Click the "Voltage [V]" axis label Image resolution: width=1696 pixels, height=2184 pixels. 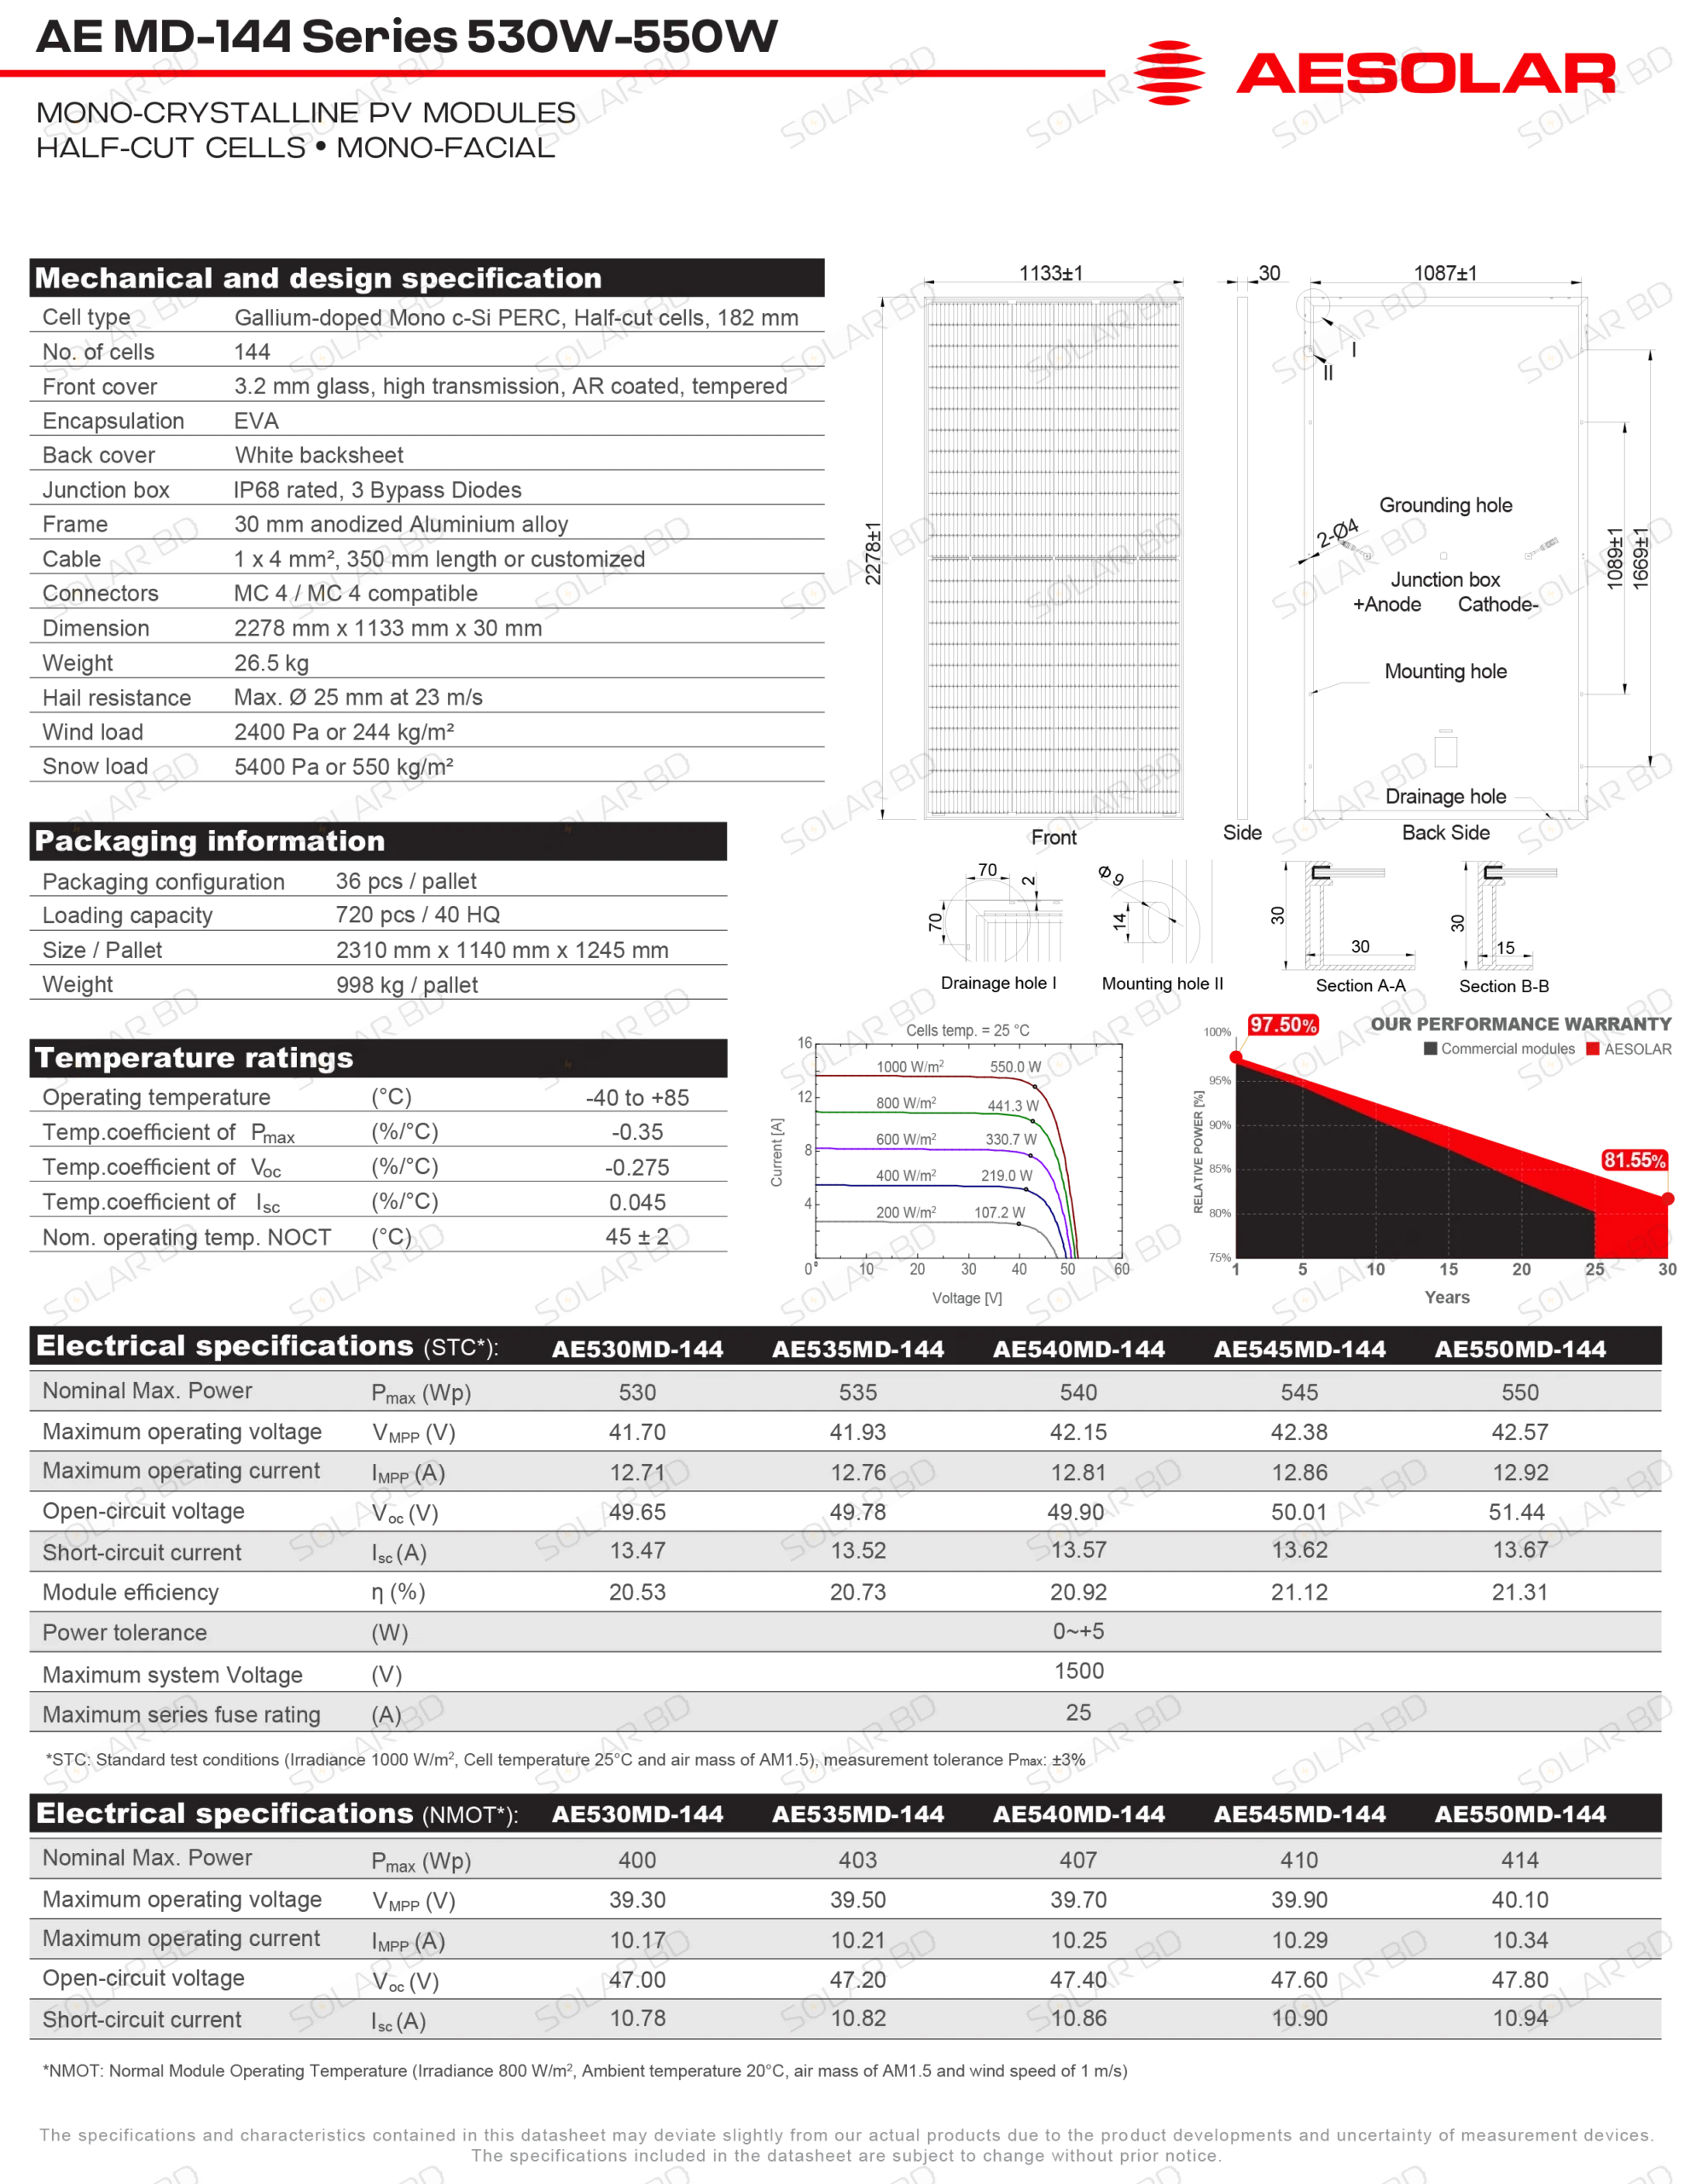coord(967,1298)
